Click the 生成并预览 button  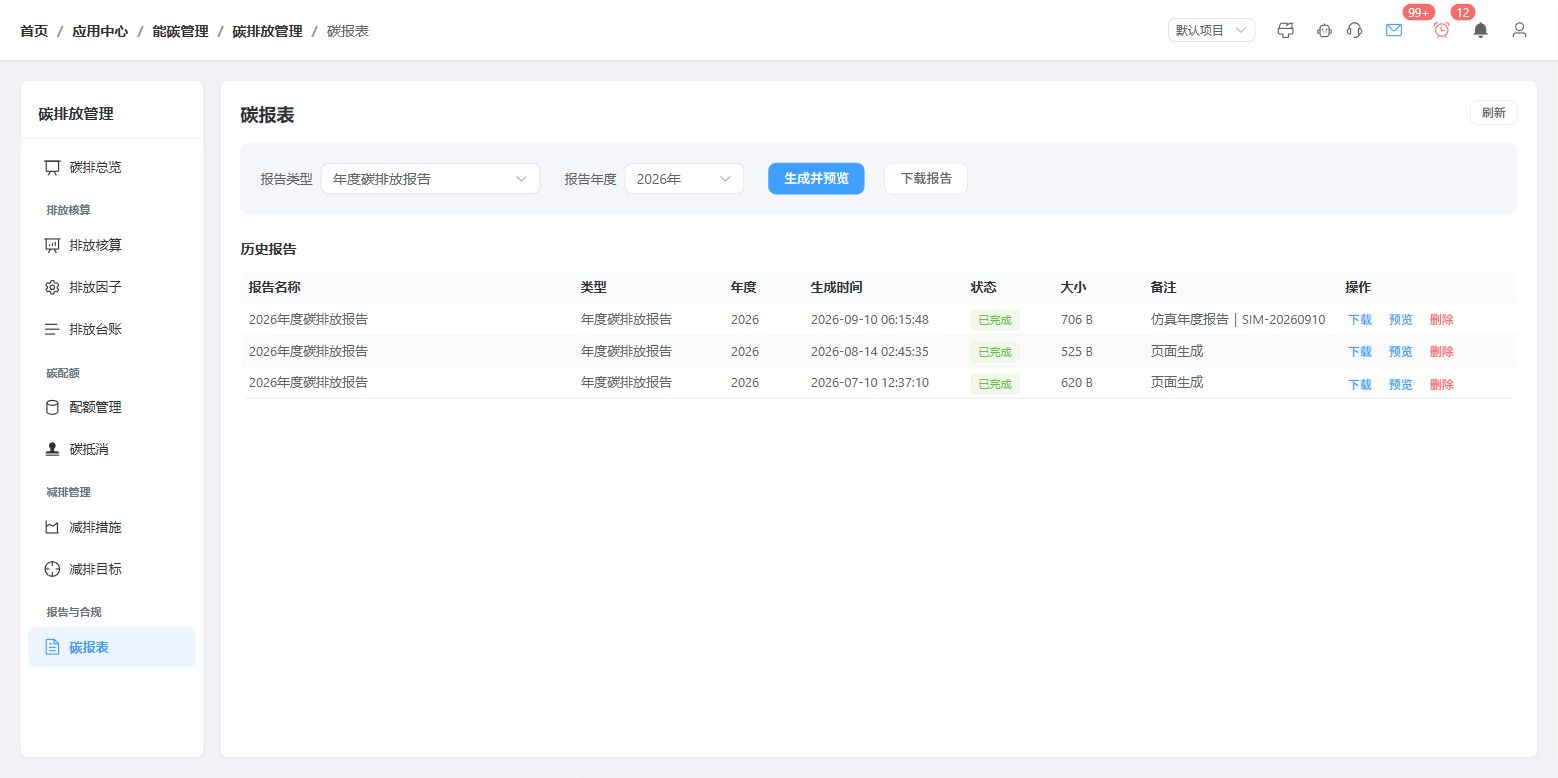pos(816,178)
